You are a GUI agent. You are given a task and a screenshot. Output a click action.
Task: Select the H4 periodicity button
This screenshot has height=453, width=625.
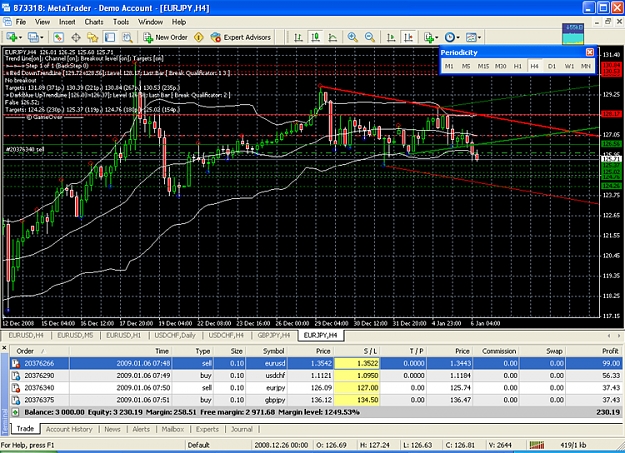[535, 66]
